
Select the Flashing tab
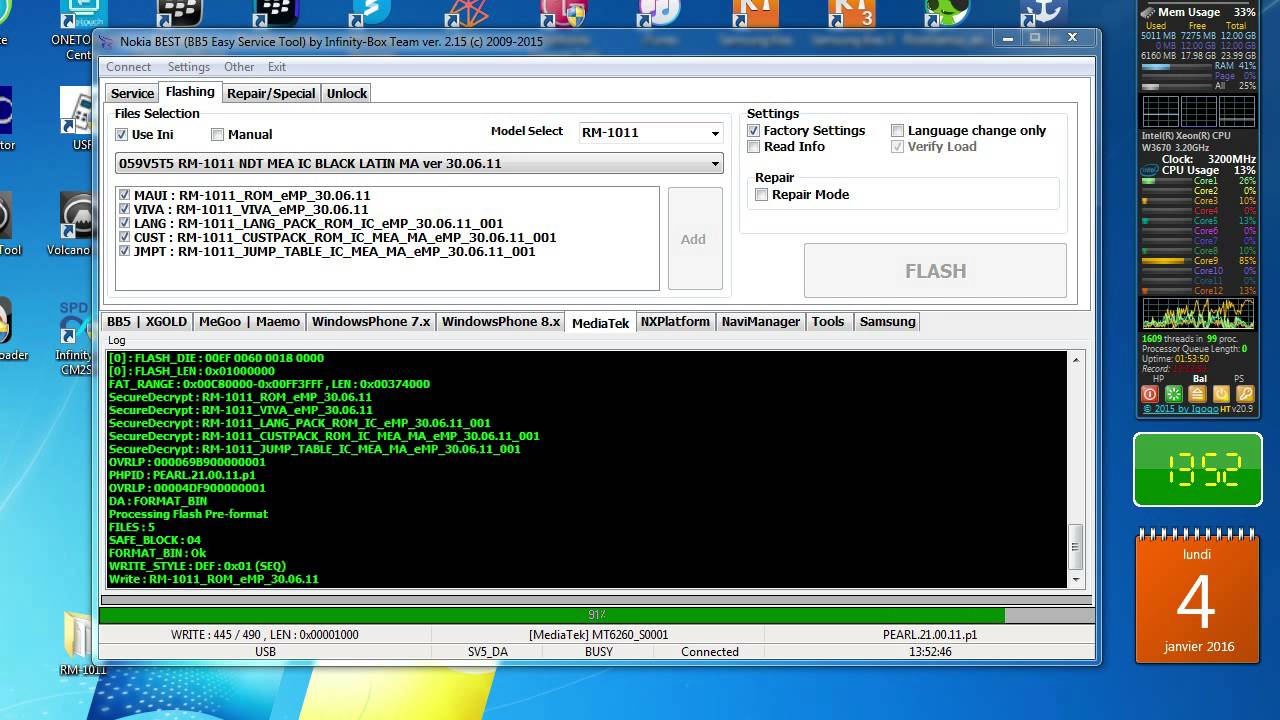190,92
